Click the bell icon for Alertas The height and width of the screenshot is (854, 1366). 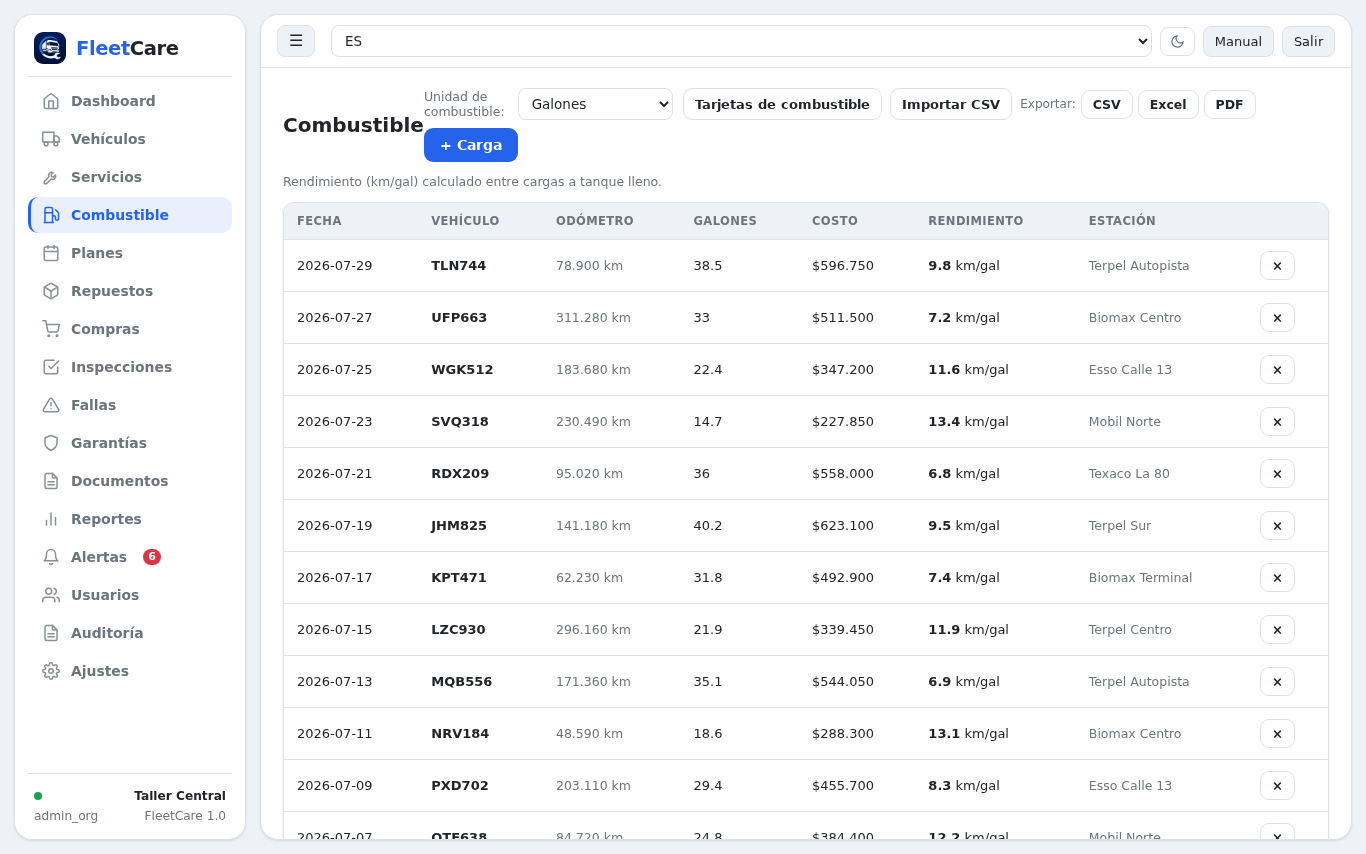(x=51, y=557)
